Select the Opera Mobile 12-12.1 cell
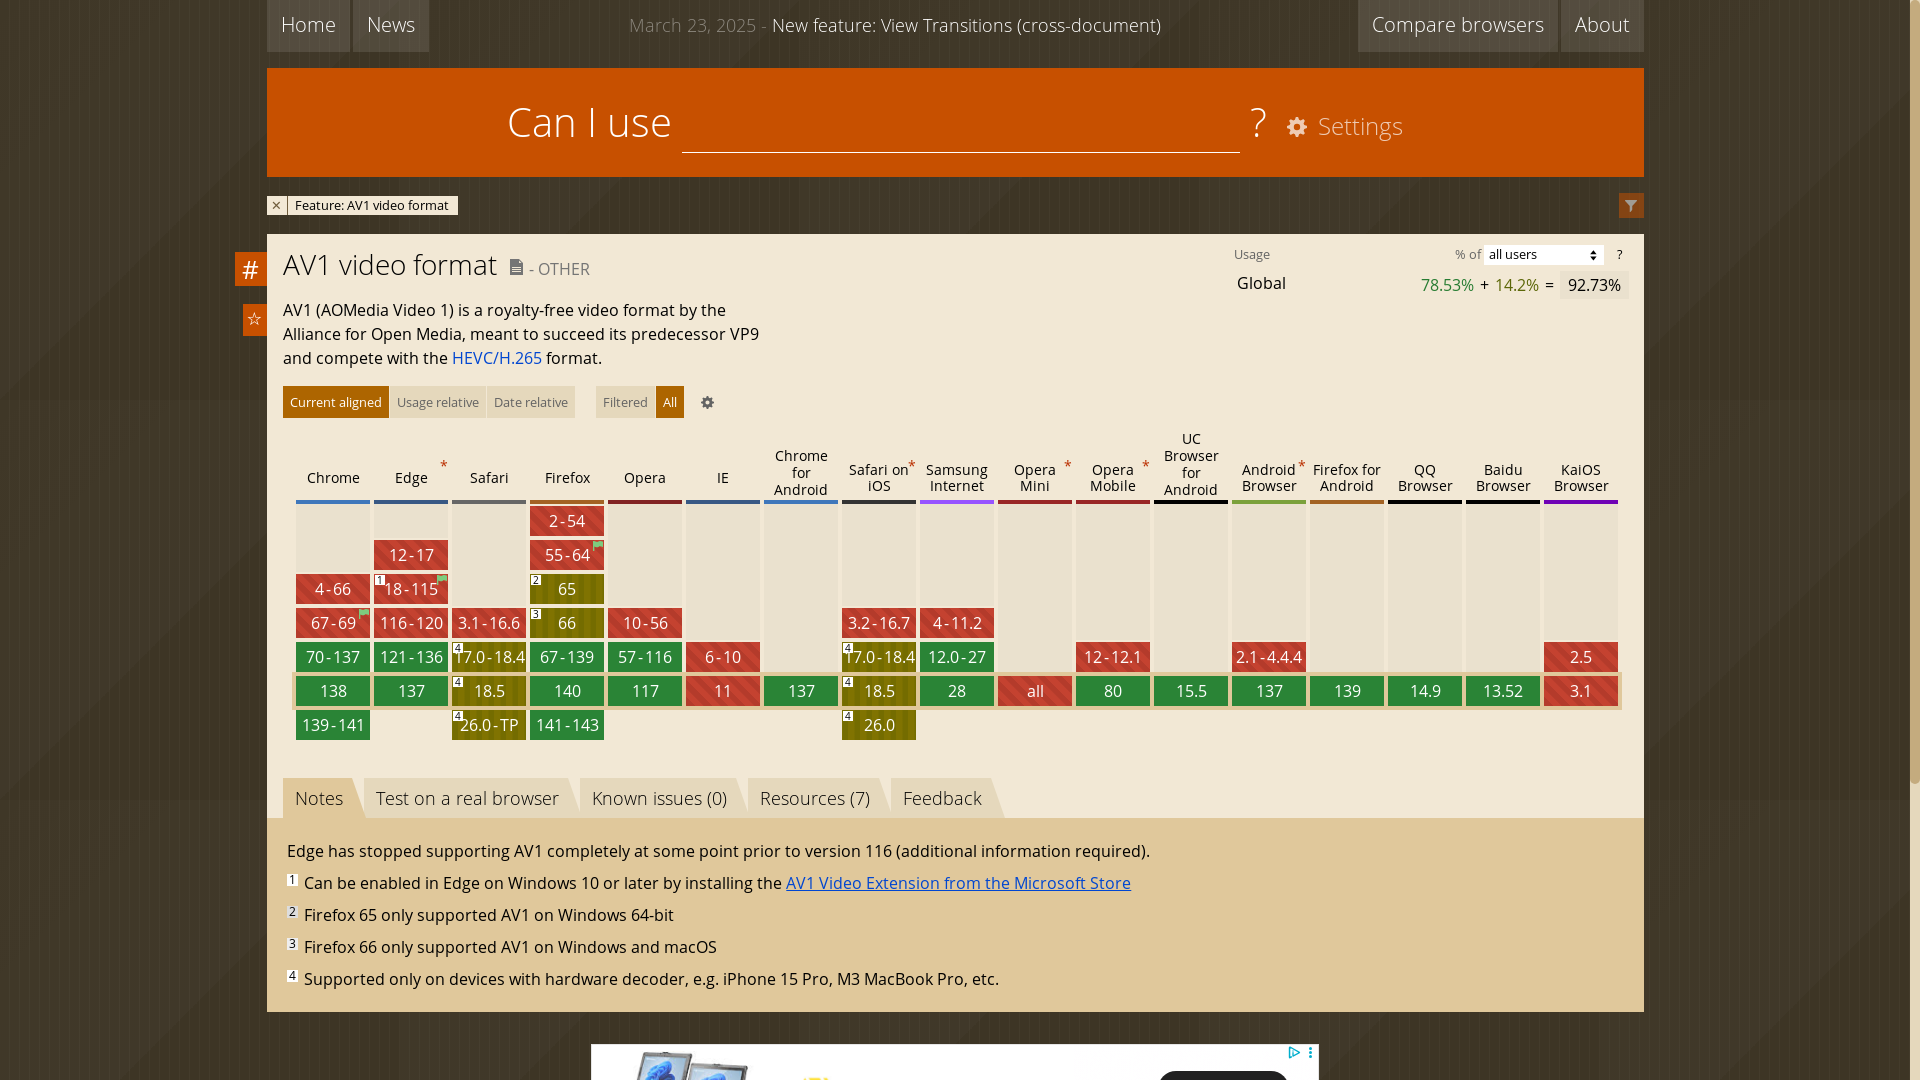The width and height of the screenshot is (1920, 1080). [x=1113, y=657]
